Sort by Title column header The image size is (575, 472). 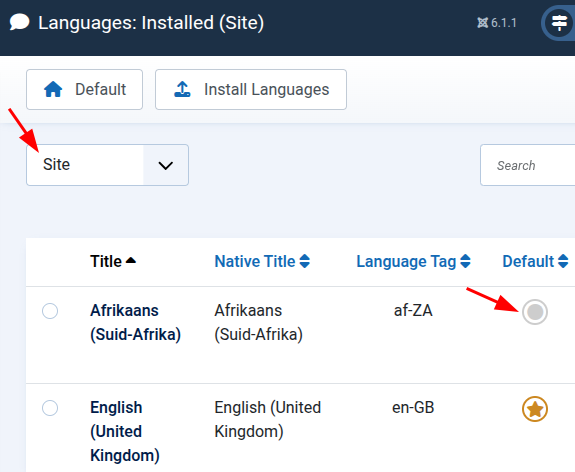tap(113, 261)
